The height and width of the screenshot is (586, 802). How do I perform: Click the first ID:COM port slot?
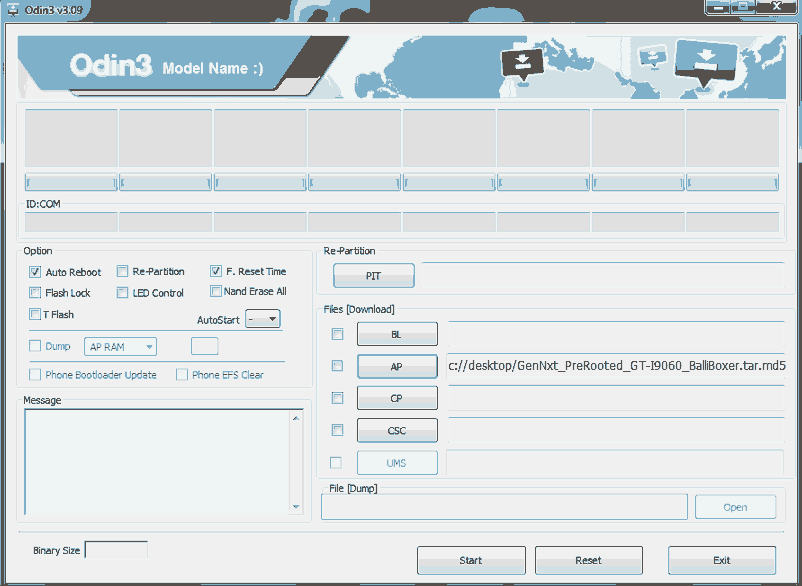(x=71, y=222)
